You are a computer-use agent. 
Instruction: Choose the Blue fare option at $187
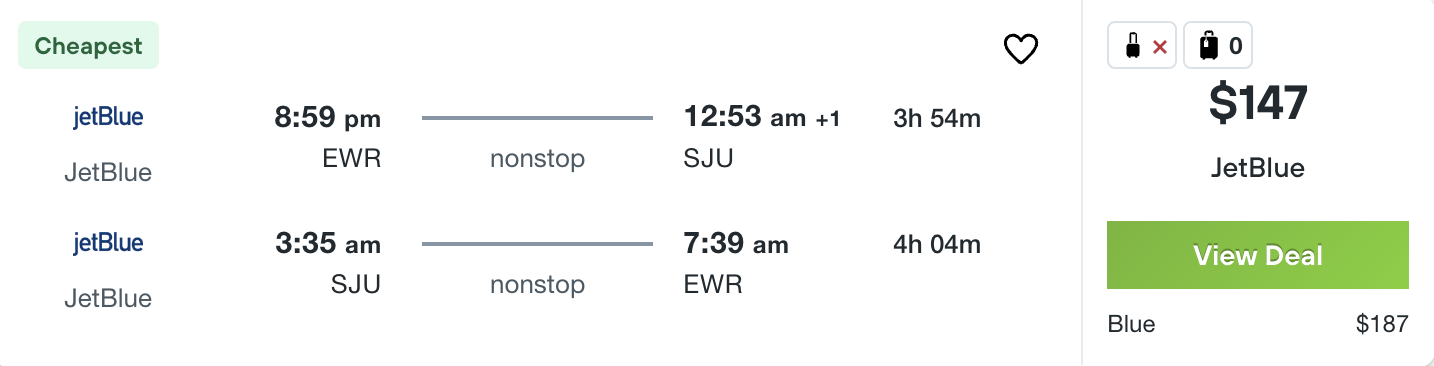1258,324
